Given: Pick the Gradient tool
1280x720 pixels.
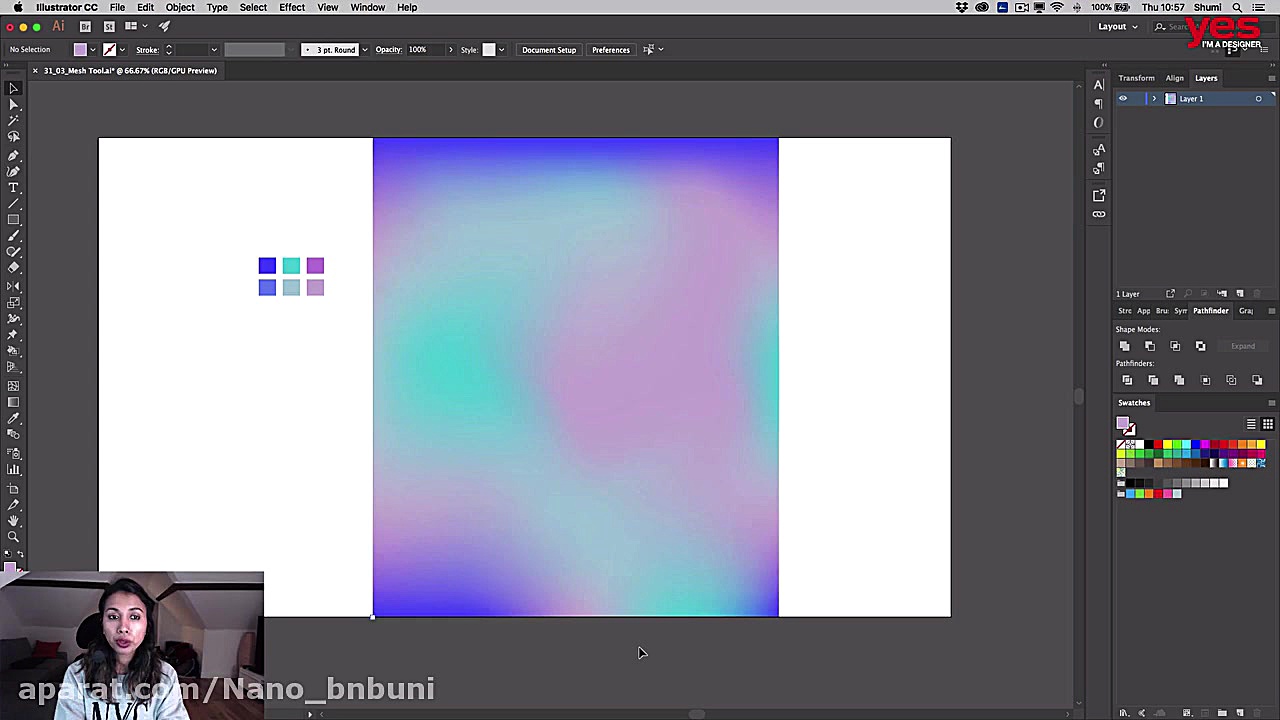Looking at the screenshot, I should (x=14, y=402).
